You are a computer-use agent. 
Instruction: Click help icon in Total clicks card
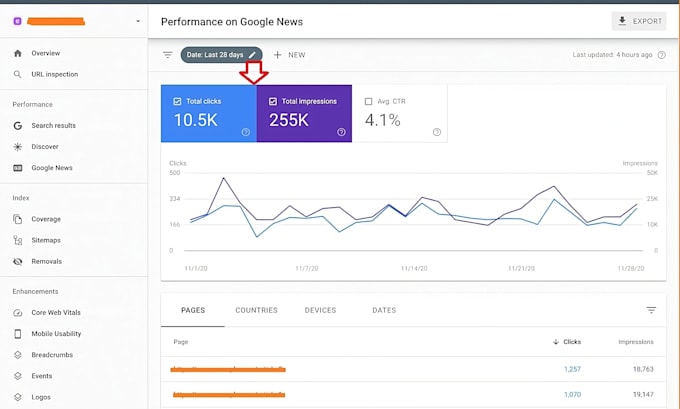tap(246, 132)
